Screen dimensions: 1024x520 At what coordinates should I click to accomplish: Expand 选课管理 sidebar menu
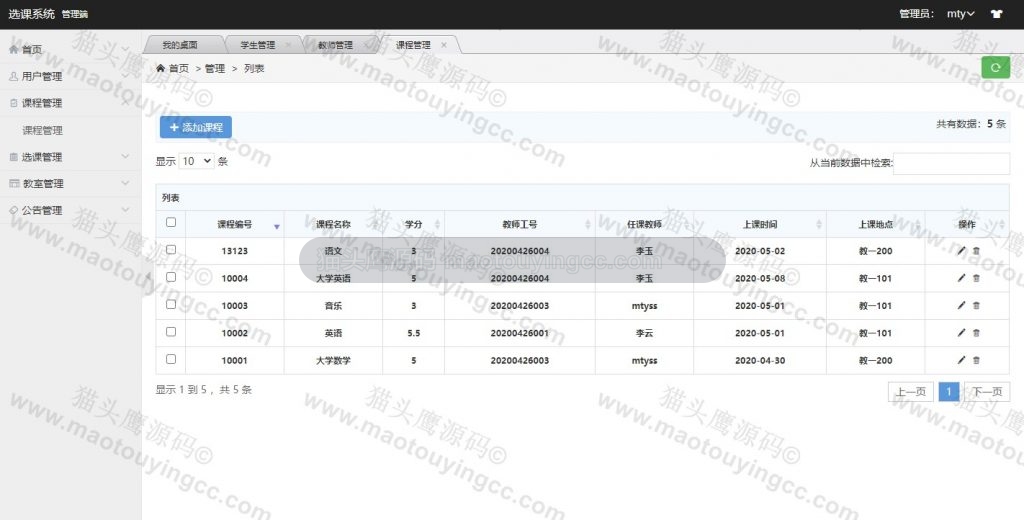(71, 157)
